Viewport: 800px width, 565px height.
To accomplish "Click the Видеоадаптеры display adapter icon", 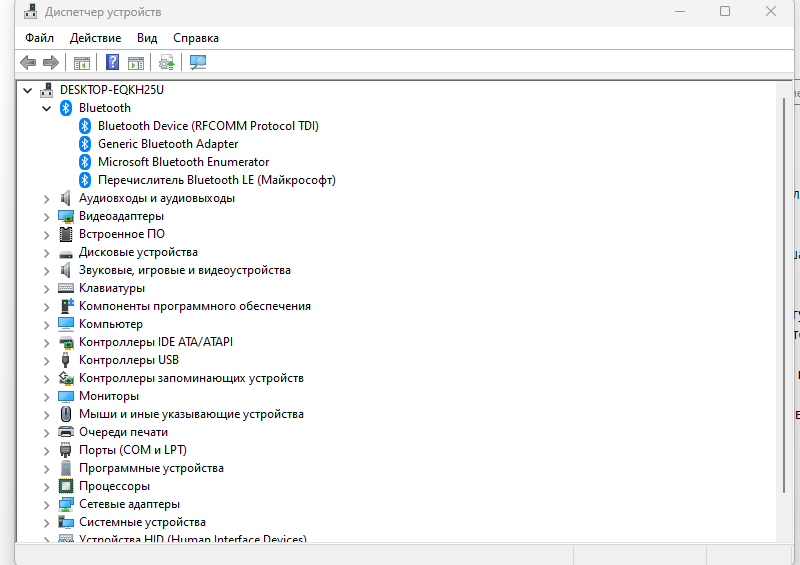I will click(x=66, y=216).
